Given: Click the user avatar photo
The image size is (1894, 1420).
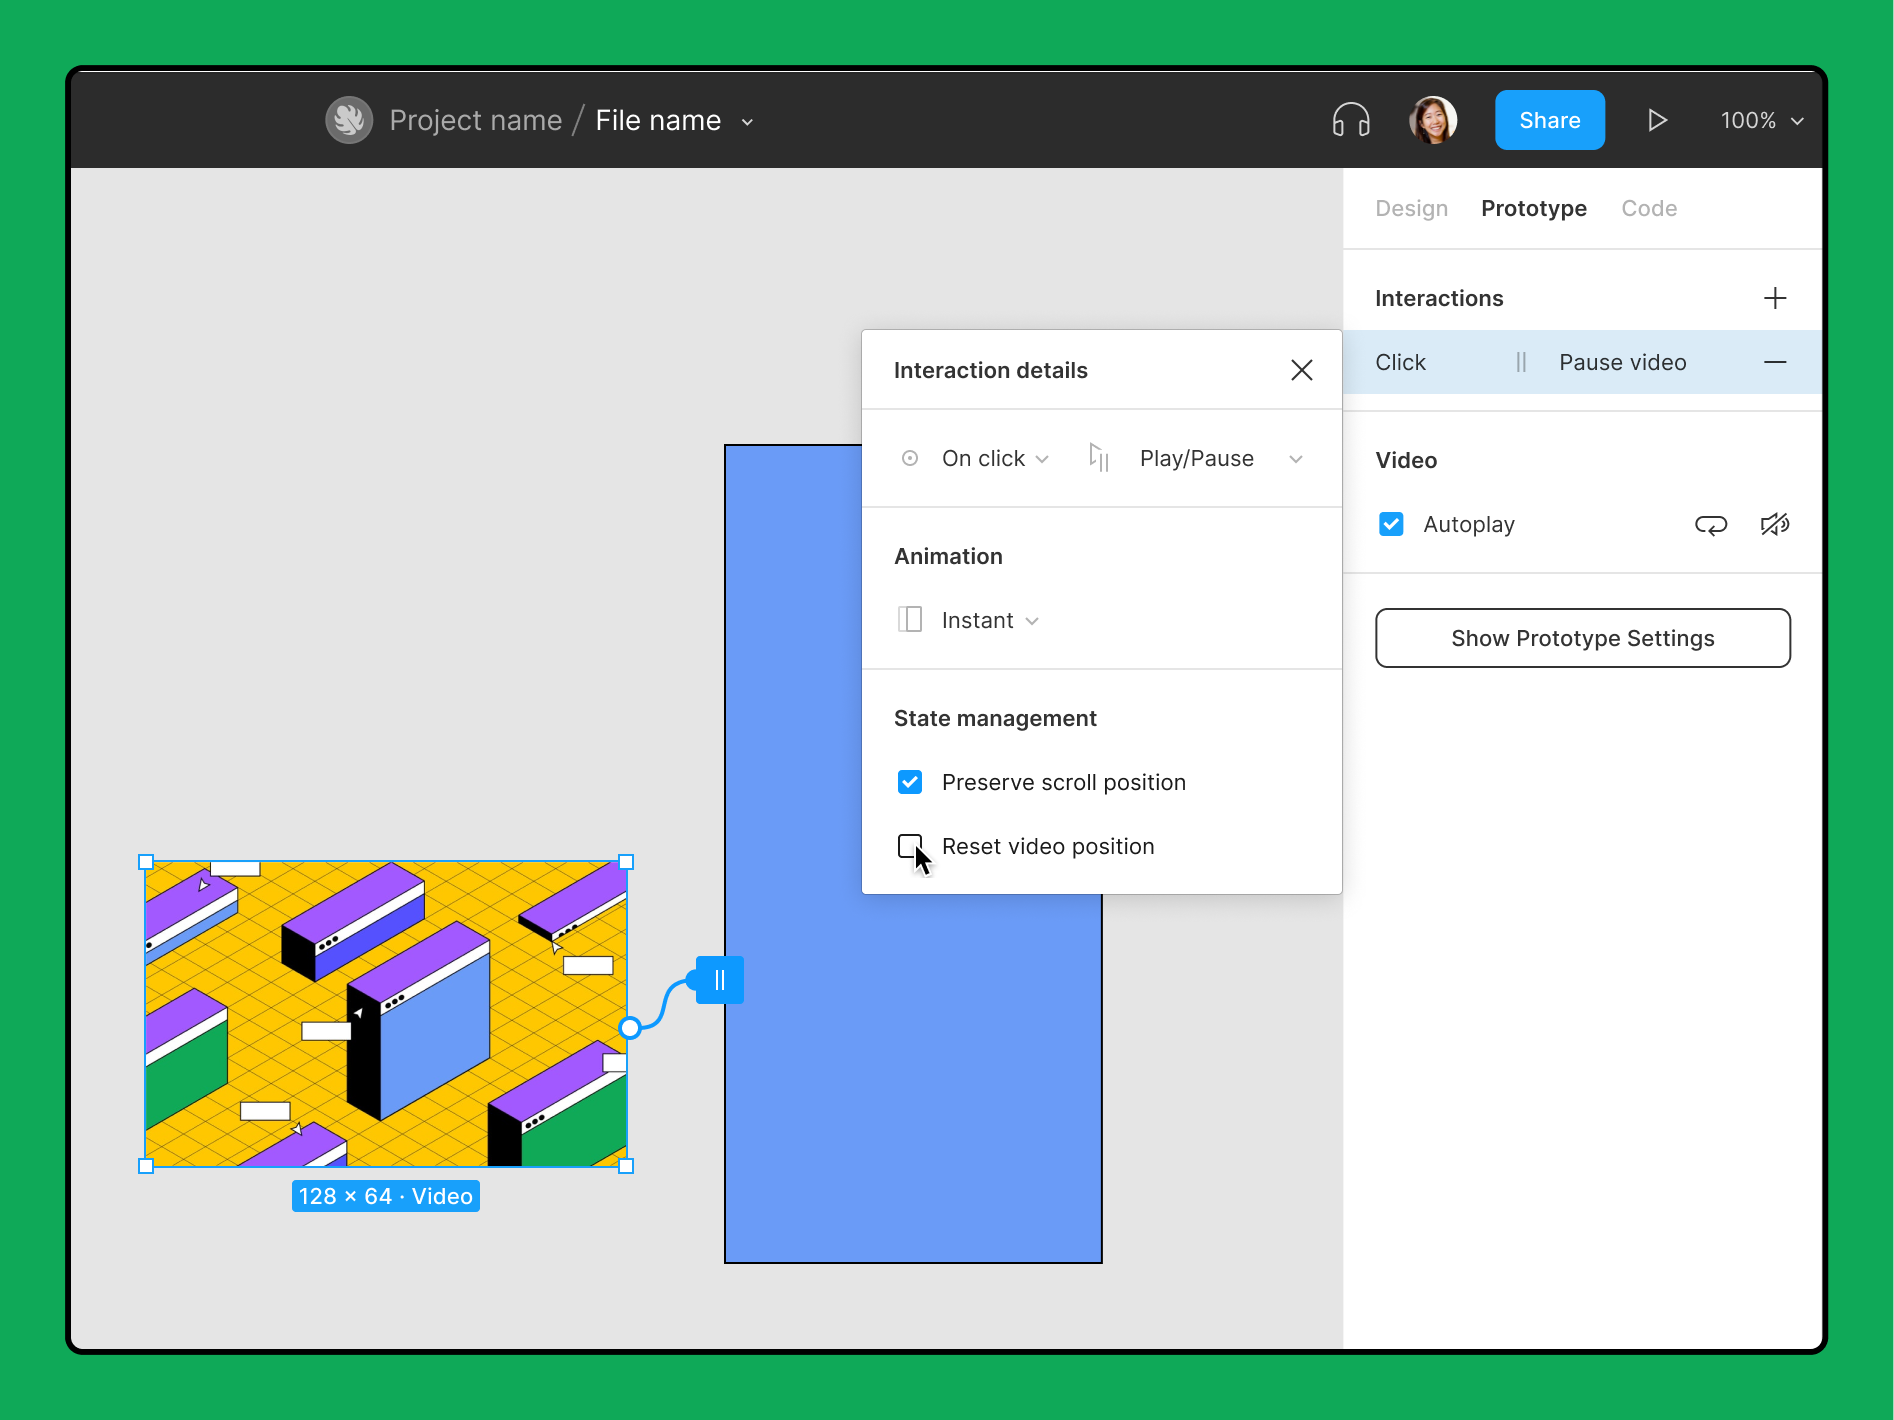Looking at the screenshot, I should (x=1432, y=120).
